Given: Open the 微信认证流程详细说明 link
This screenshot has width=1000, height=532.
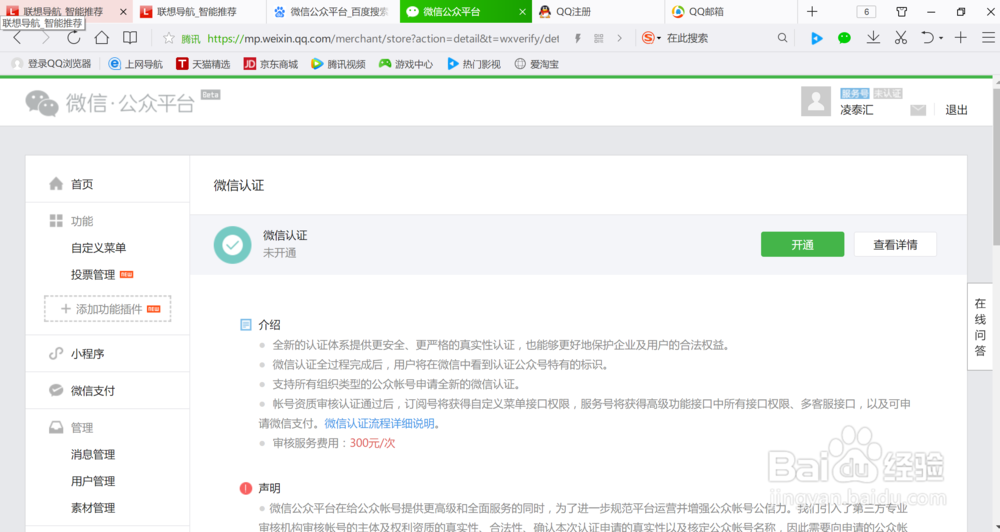Looking at the screenshot, I should click(x=379, y=424).
